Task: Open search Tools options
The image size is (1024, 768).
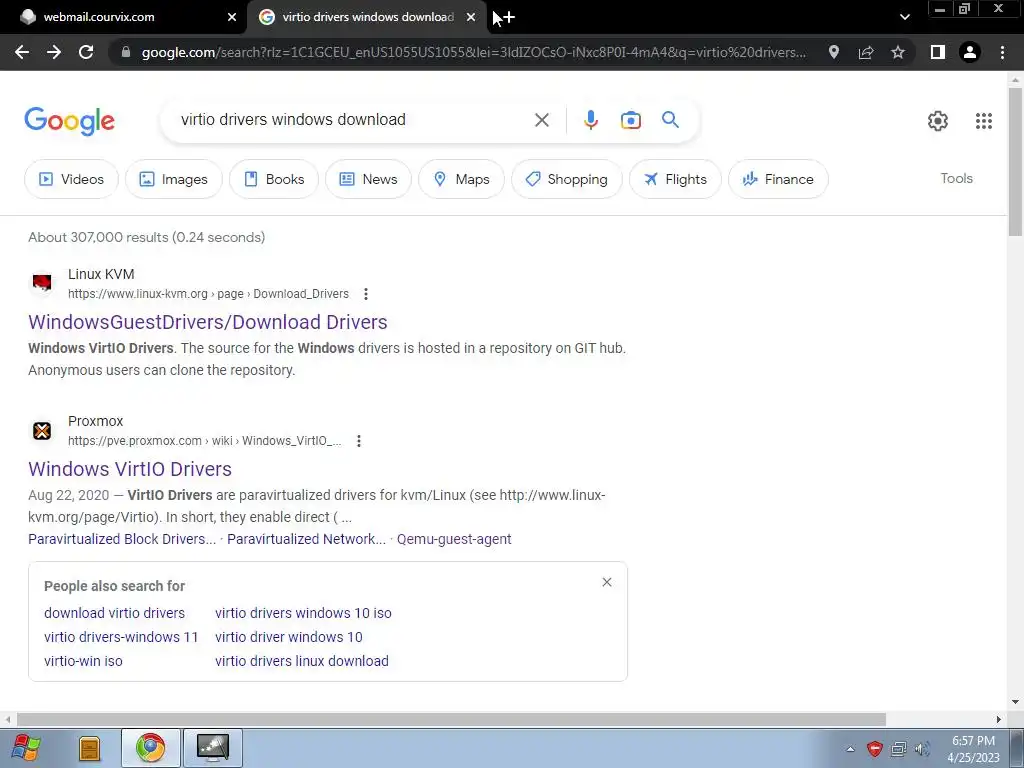Action: coord(956,178)
